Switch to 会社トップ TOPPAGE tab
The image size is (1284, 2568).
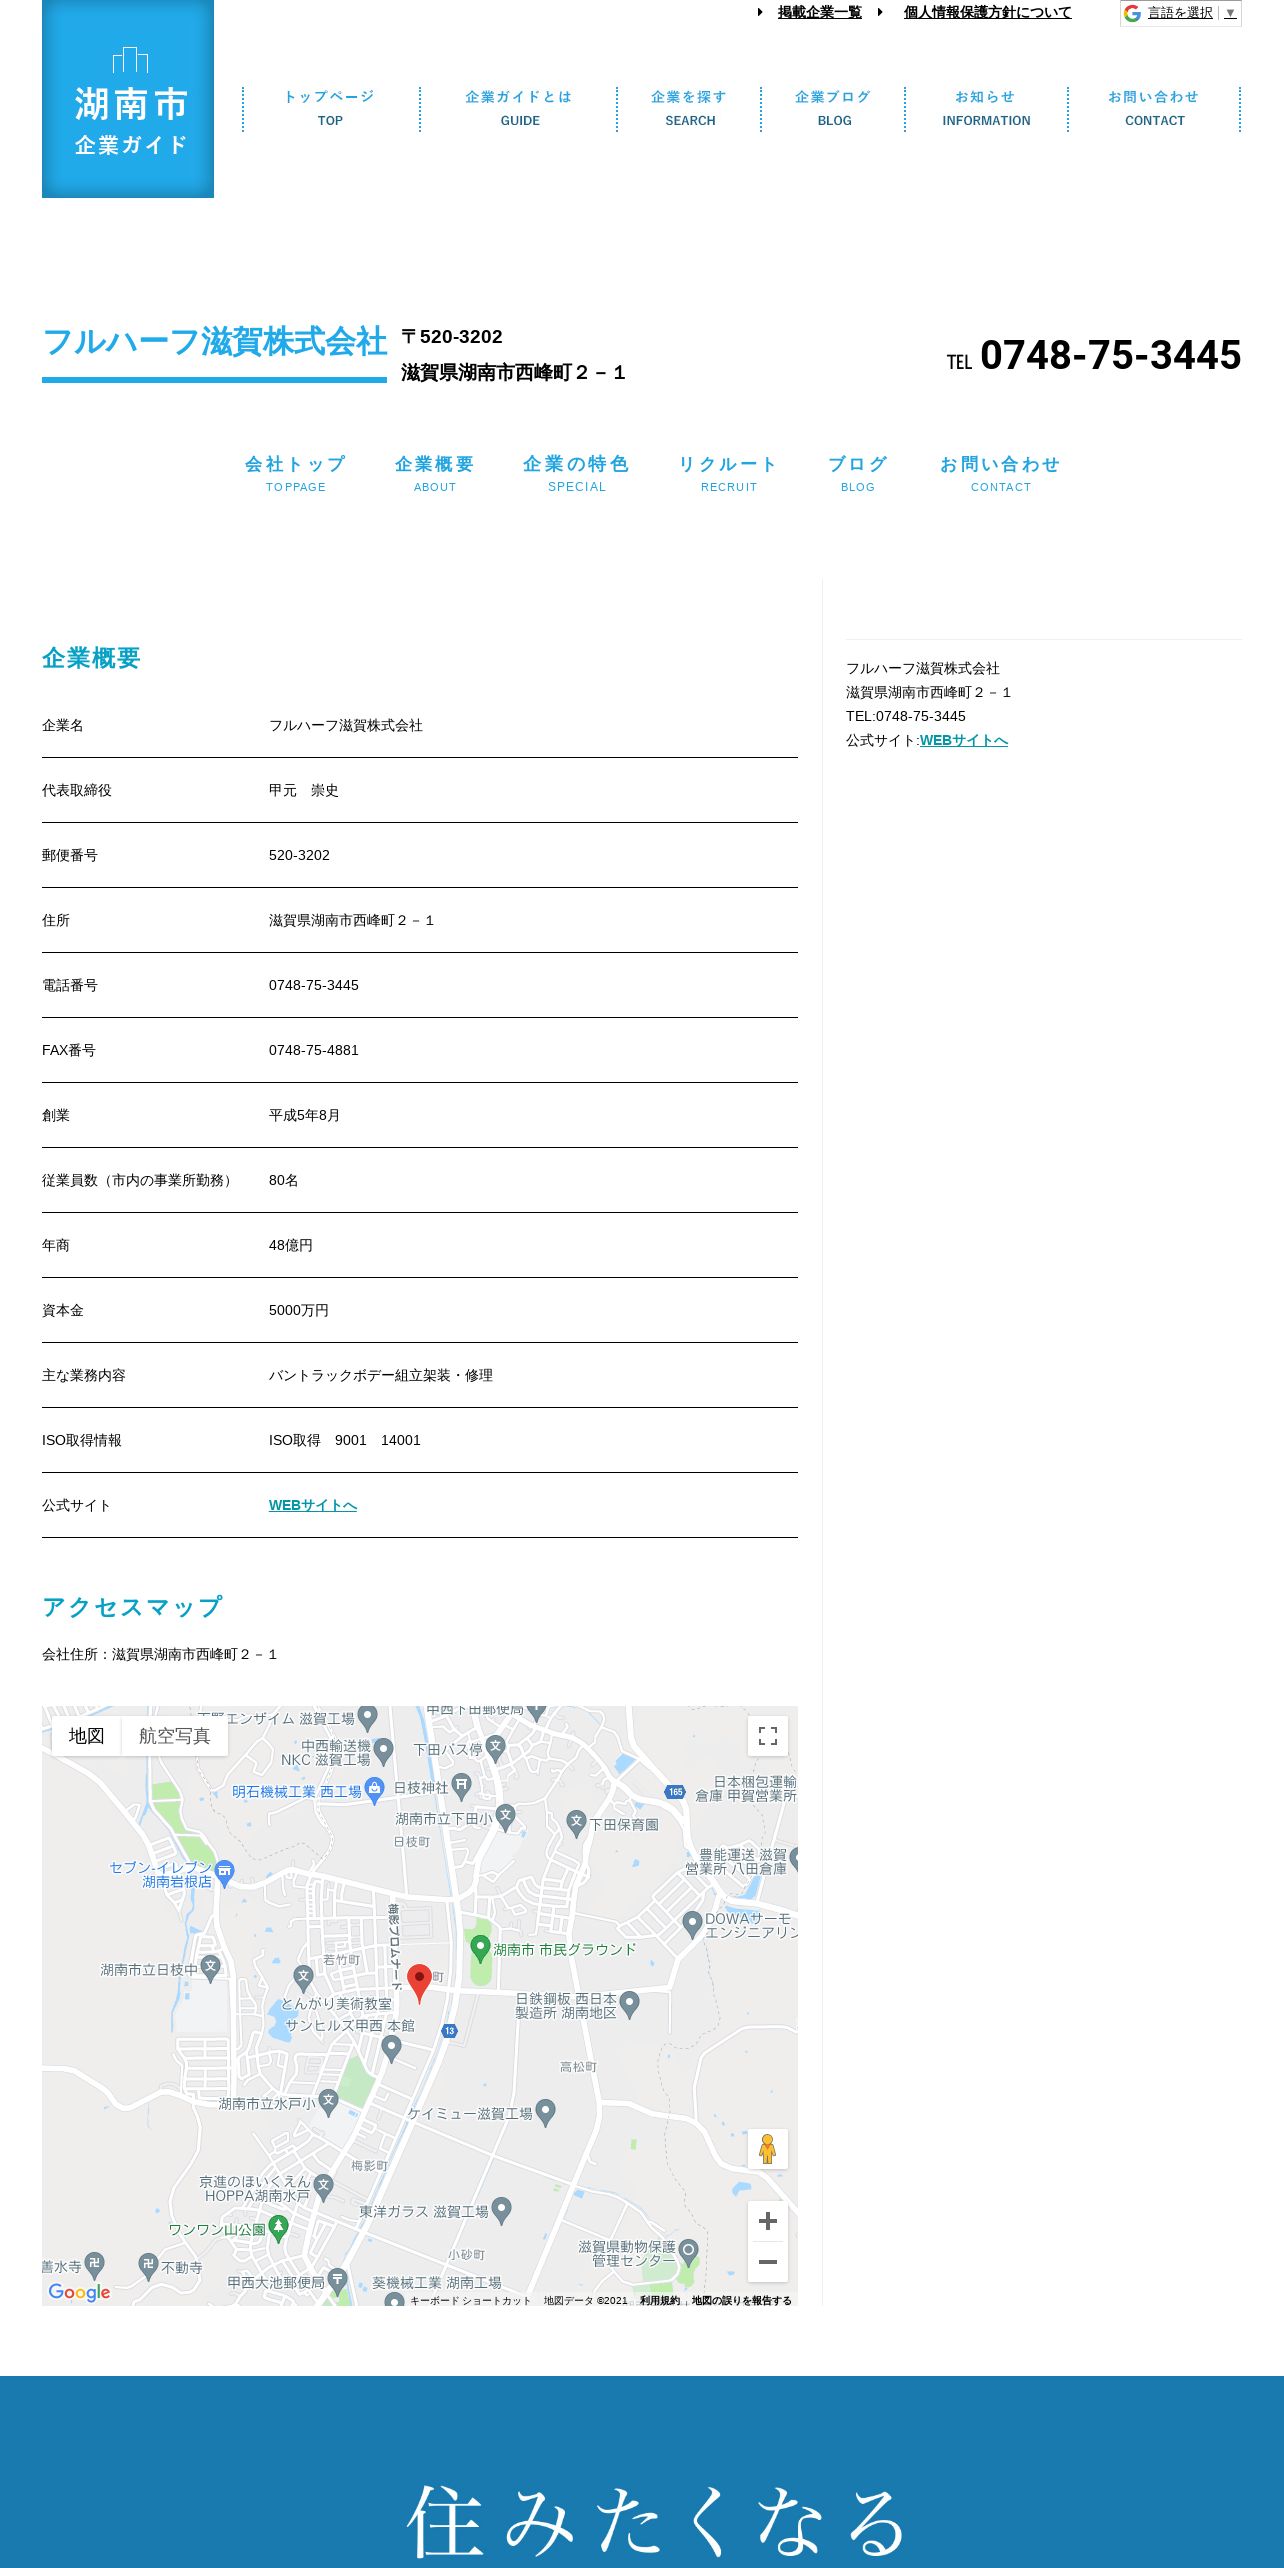296,473
